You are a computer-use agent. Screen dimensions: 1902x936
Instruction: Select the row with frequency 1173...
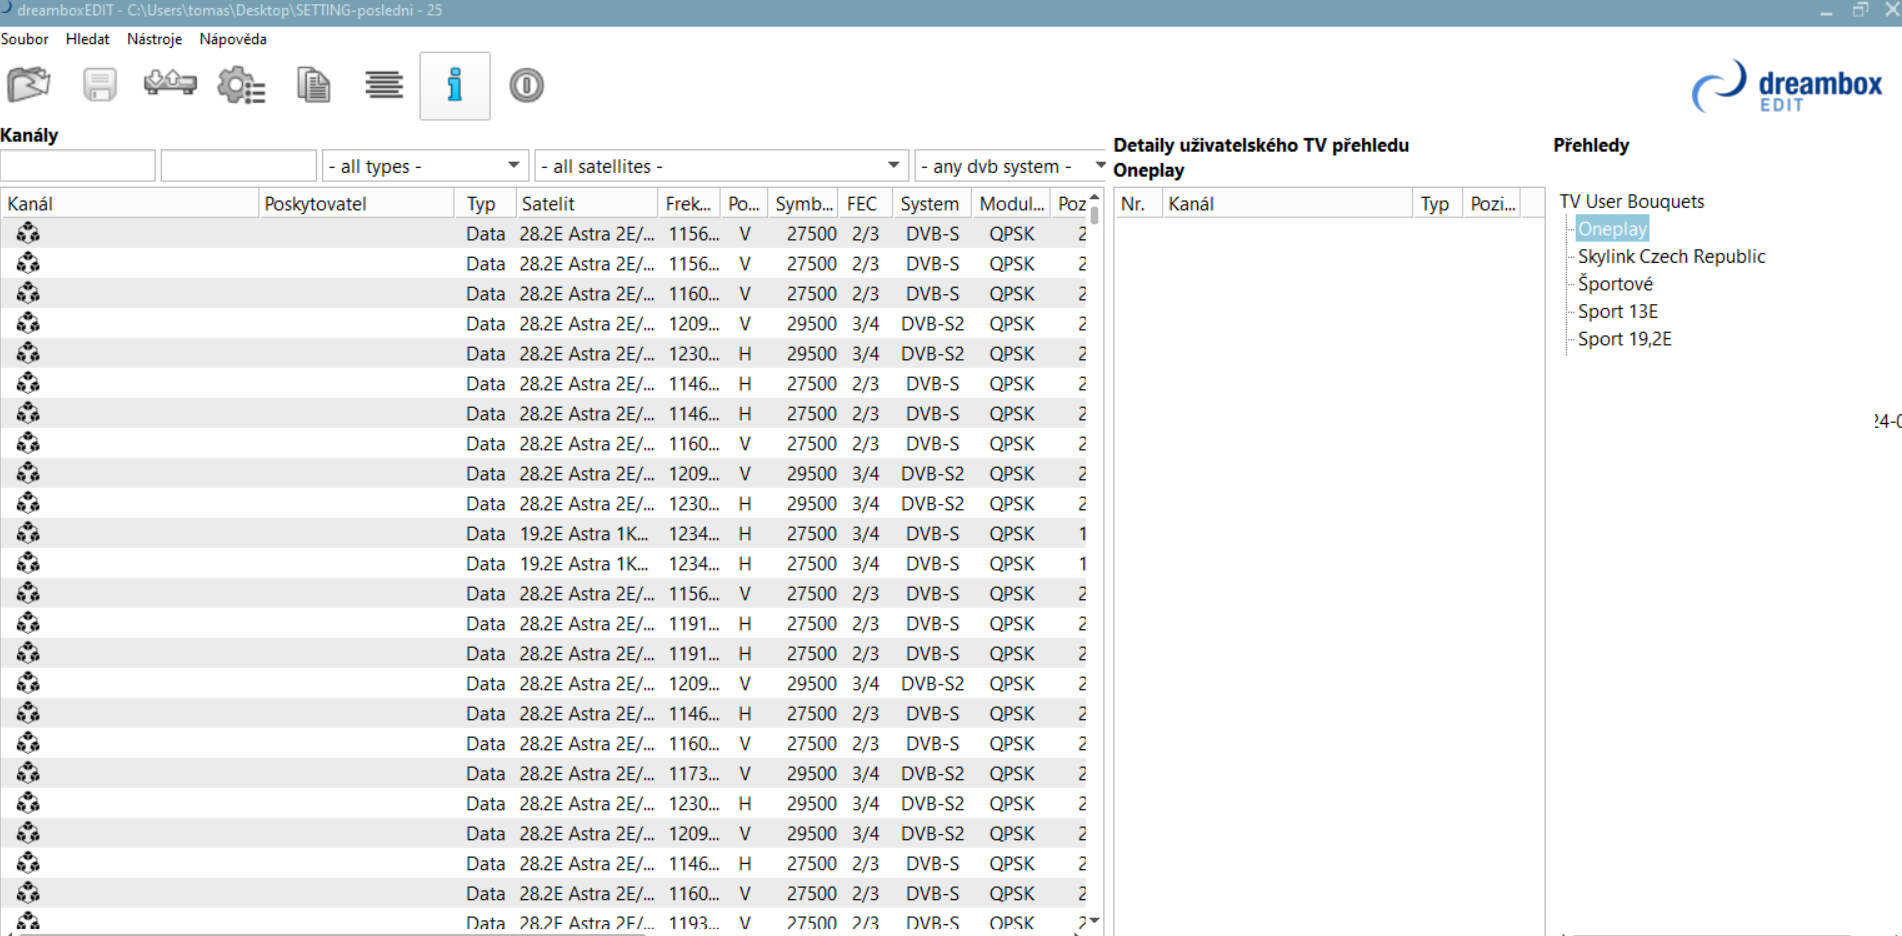pos(545,774)
